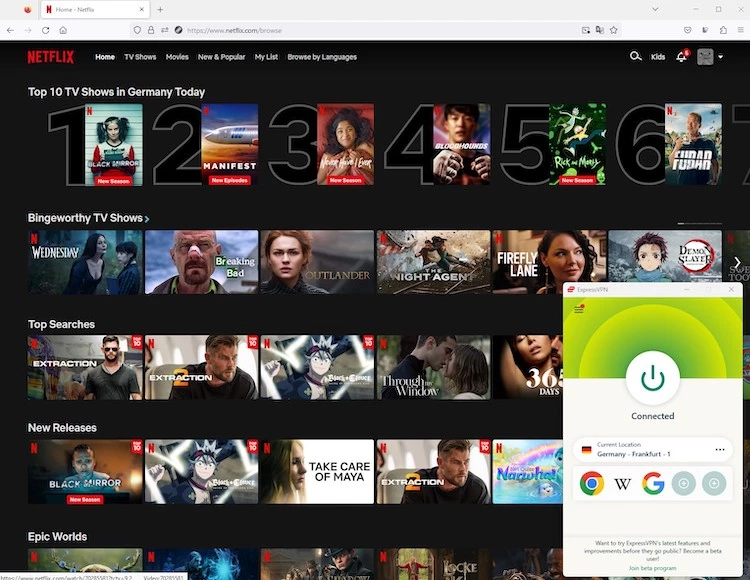Open Firefox application menu
Screen dimensions: 750x580
click(740, 30)
